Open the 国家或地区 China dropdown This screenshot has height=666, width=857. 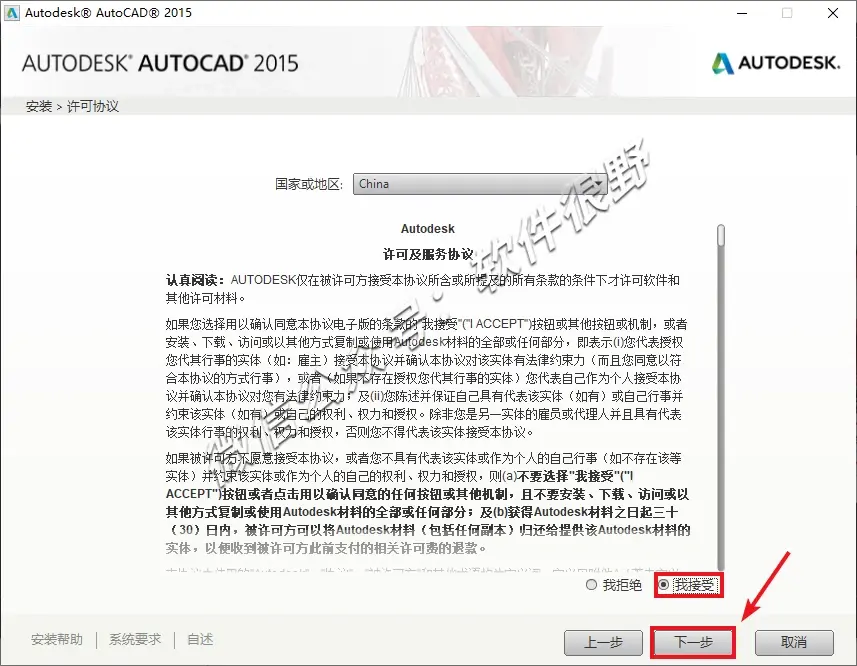pyautogui.click(x=480, y=184)
